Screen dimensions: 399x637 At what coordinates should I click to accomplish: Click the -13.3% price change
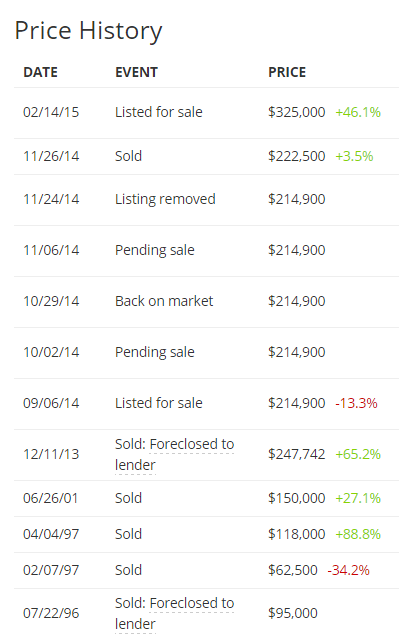pos(356,403)
